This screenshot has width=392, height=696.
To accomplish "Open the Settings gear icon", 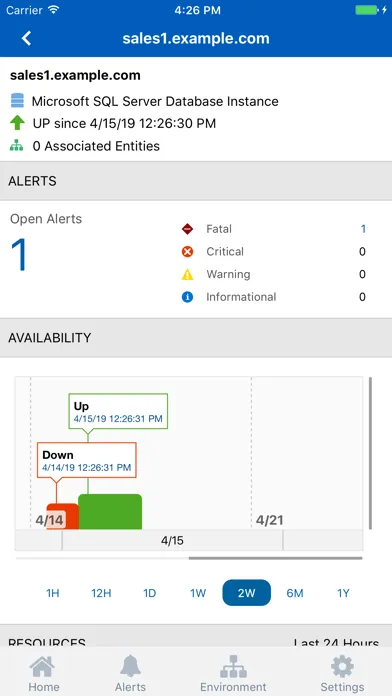I will pos(342,666).
